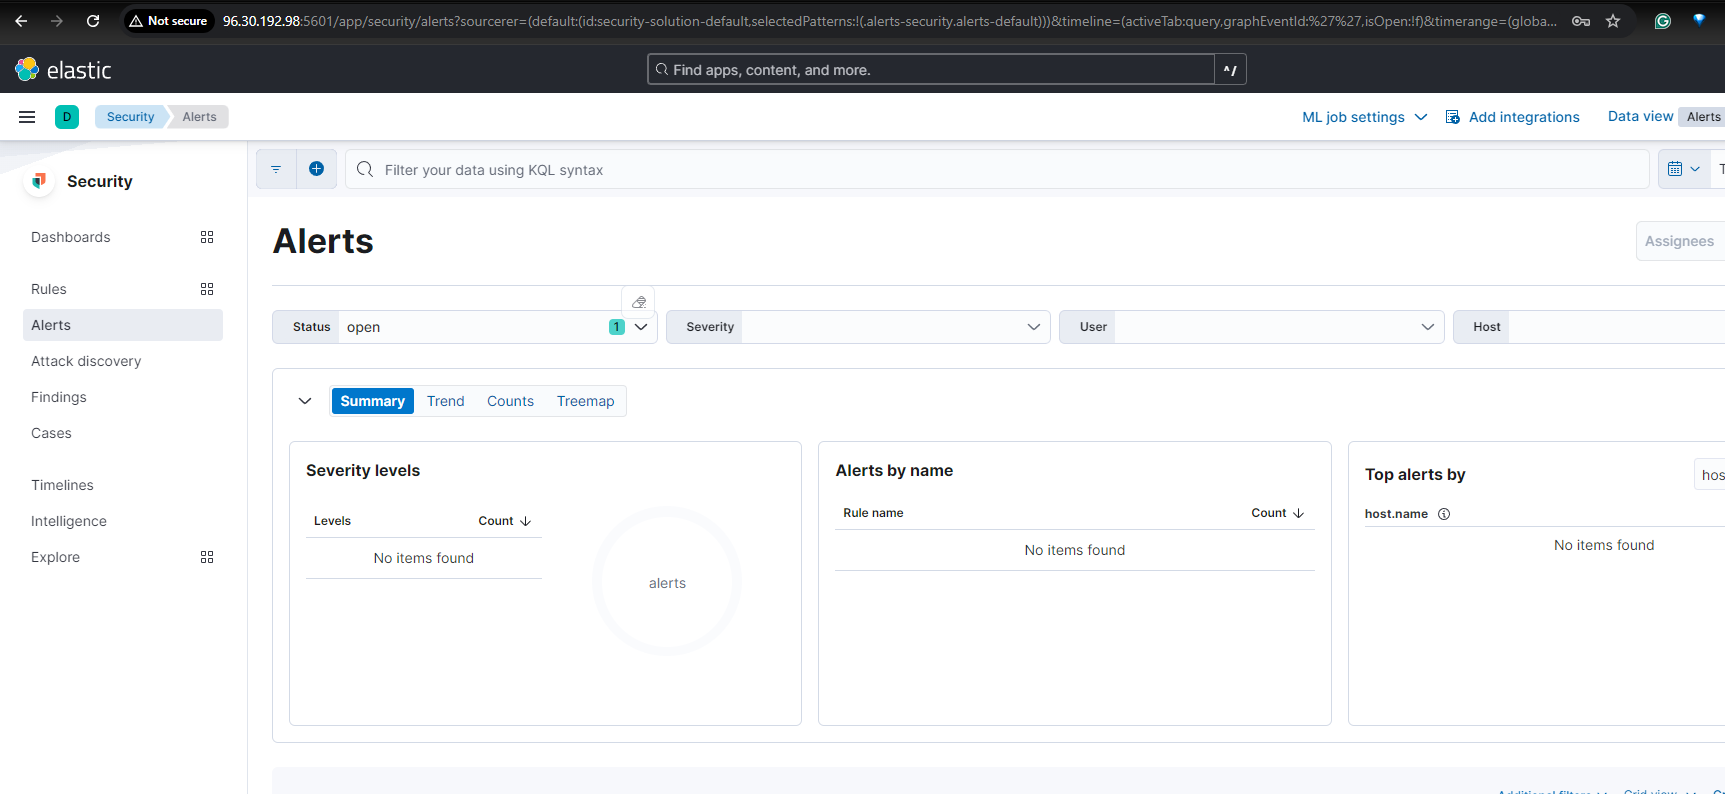
Task: Click the Add integrations link
Action: pyautogui.click(x=1524, y=117)
